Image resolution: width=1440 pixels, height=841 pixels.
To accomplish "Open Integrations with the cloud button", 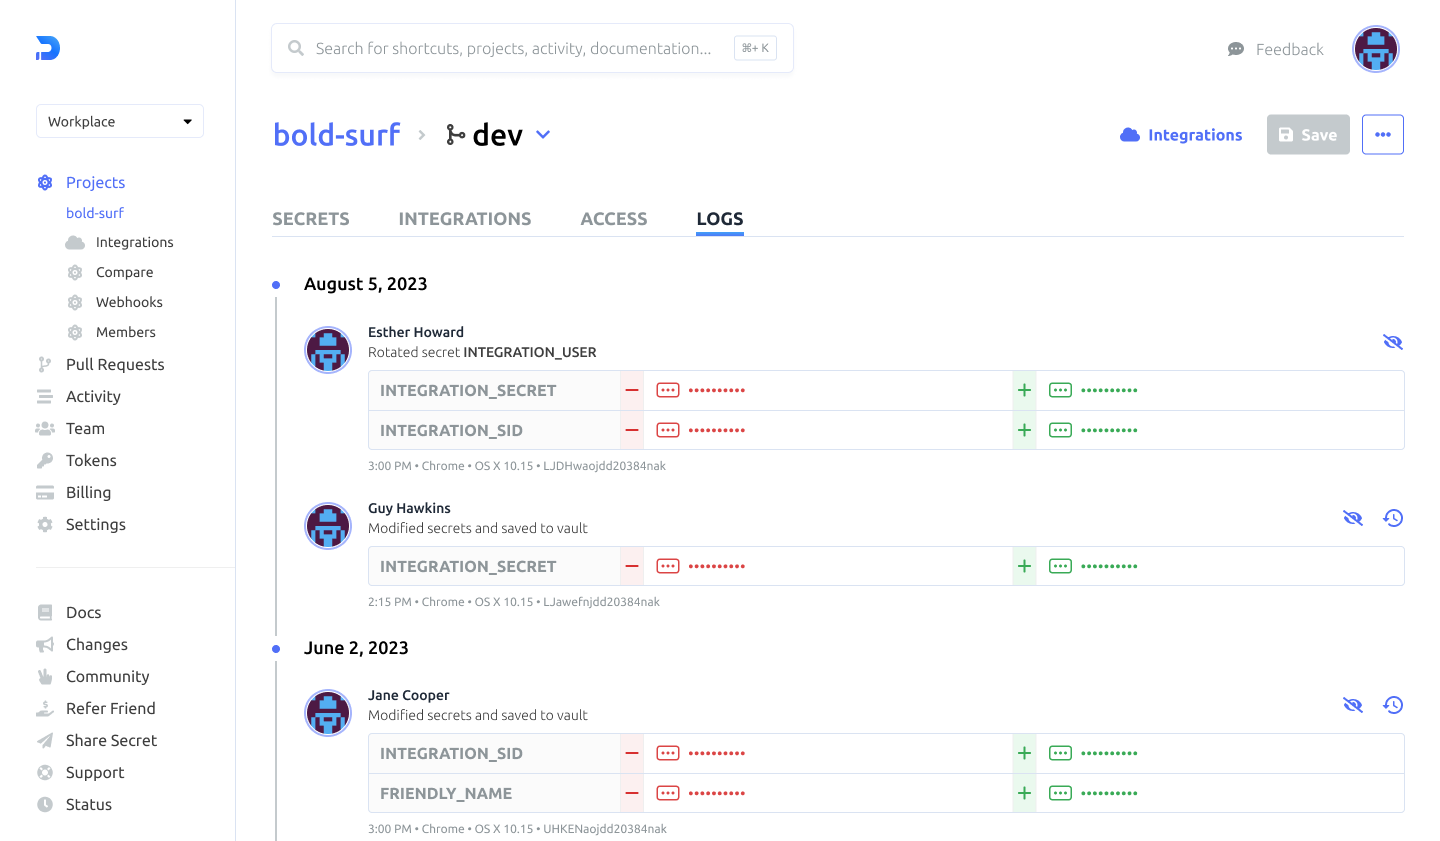I will [1180, 134].
